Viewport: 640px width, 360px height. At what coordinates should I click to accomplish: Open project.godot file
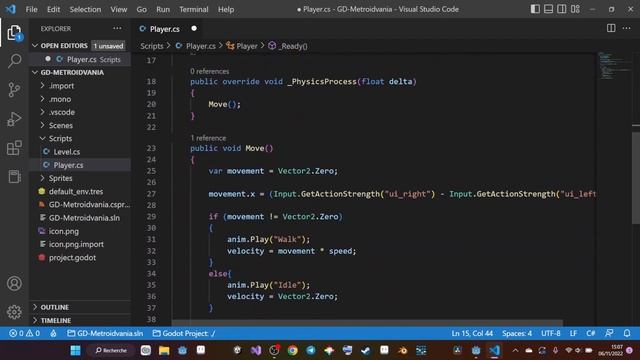coord(72,258)
